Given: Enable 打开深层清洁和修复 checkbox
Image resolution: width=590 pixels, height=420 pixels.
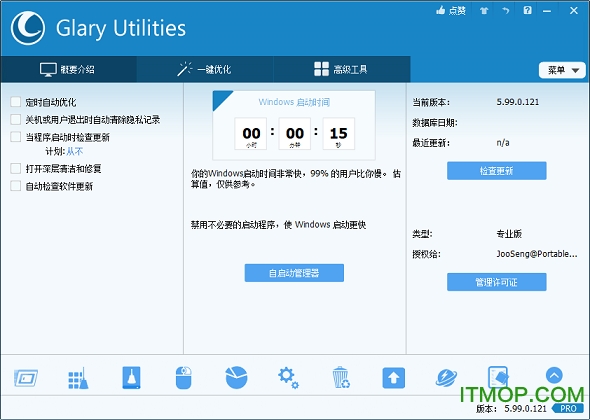Looking at the screenshot, I should coord(16,168).
